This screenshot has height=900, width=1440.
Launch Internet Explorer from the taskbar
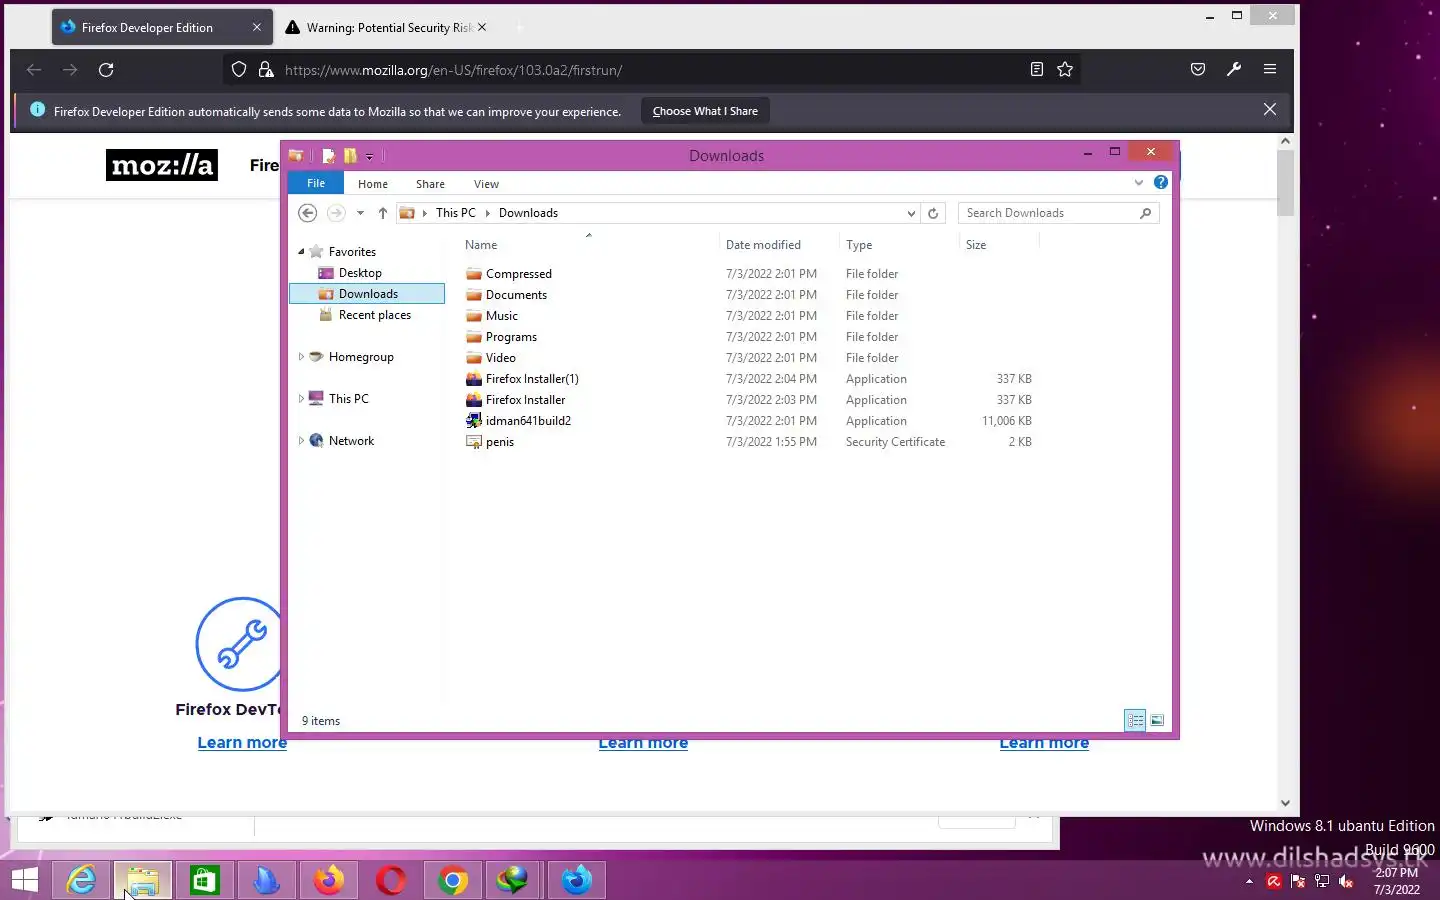[x=81, y=880]
